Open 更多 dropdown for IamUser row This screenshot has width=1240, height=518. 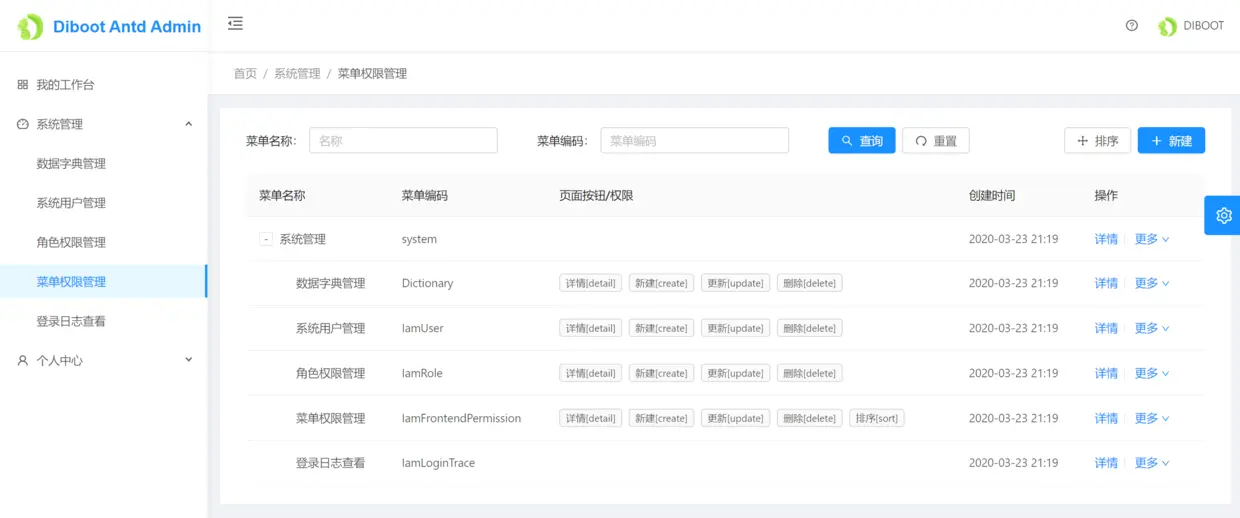(x=1152, y=328)
